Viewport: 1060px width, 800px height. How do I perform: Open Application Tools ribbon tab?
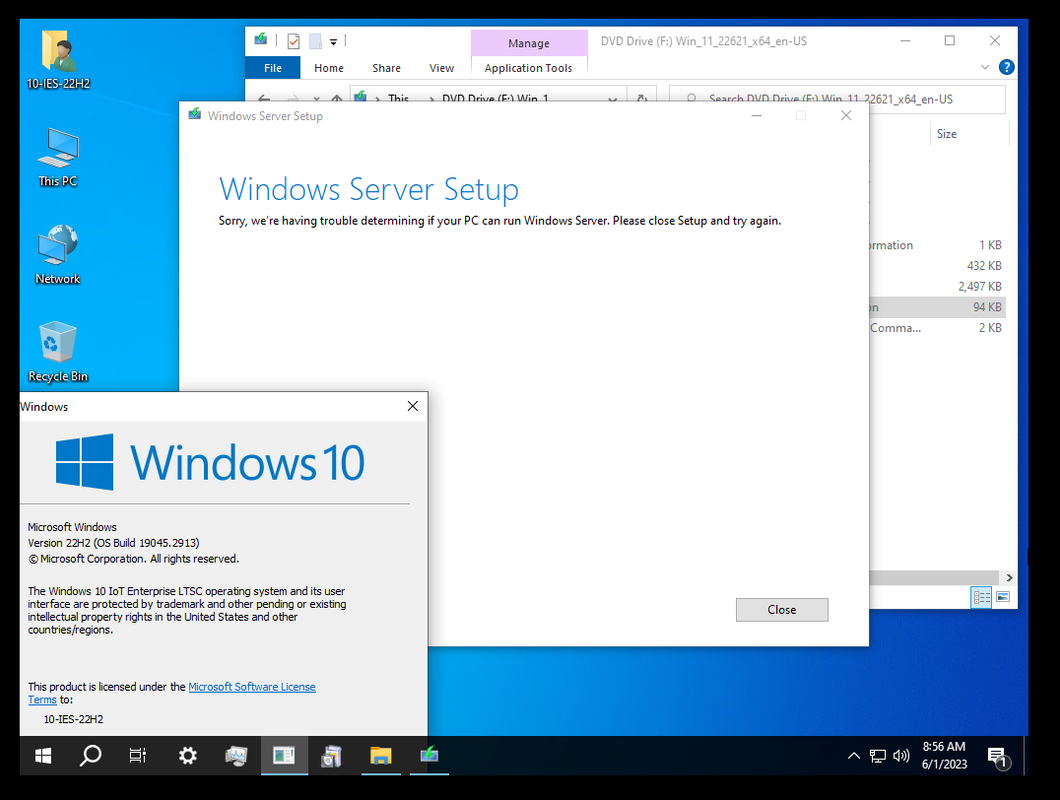point(528,68)
